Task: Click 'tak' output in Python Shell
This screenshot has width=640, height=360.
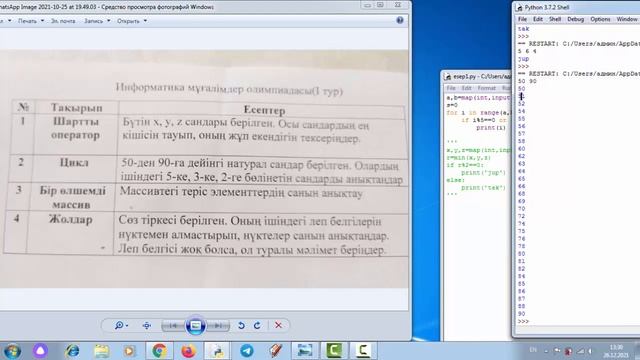Action: coord(523,29)
